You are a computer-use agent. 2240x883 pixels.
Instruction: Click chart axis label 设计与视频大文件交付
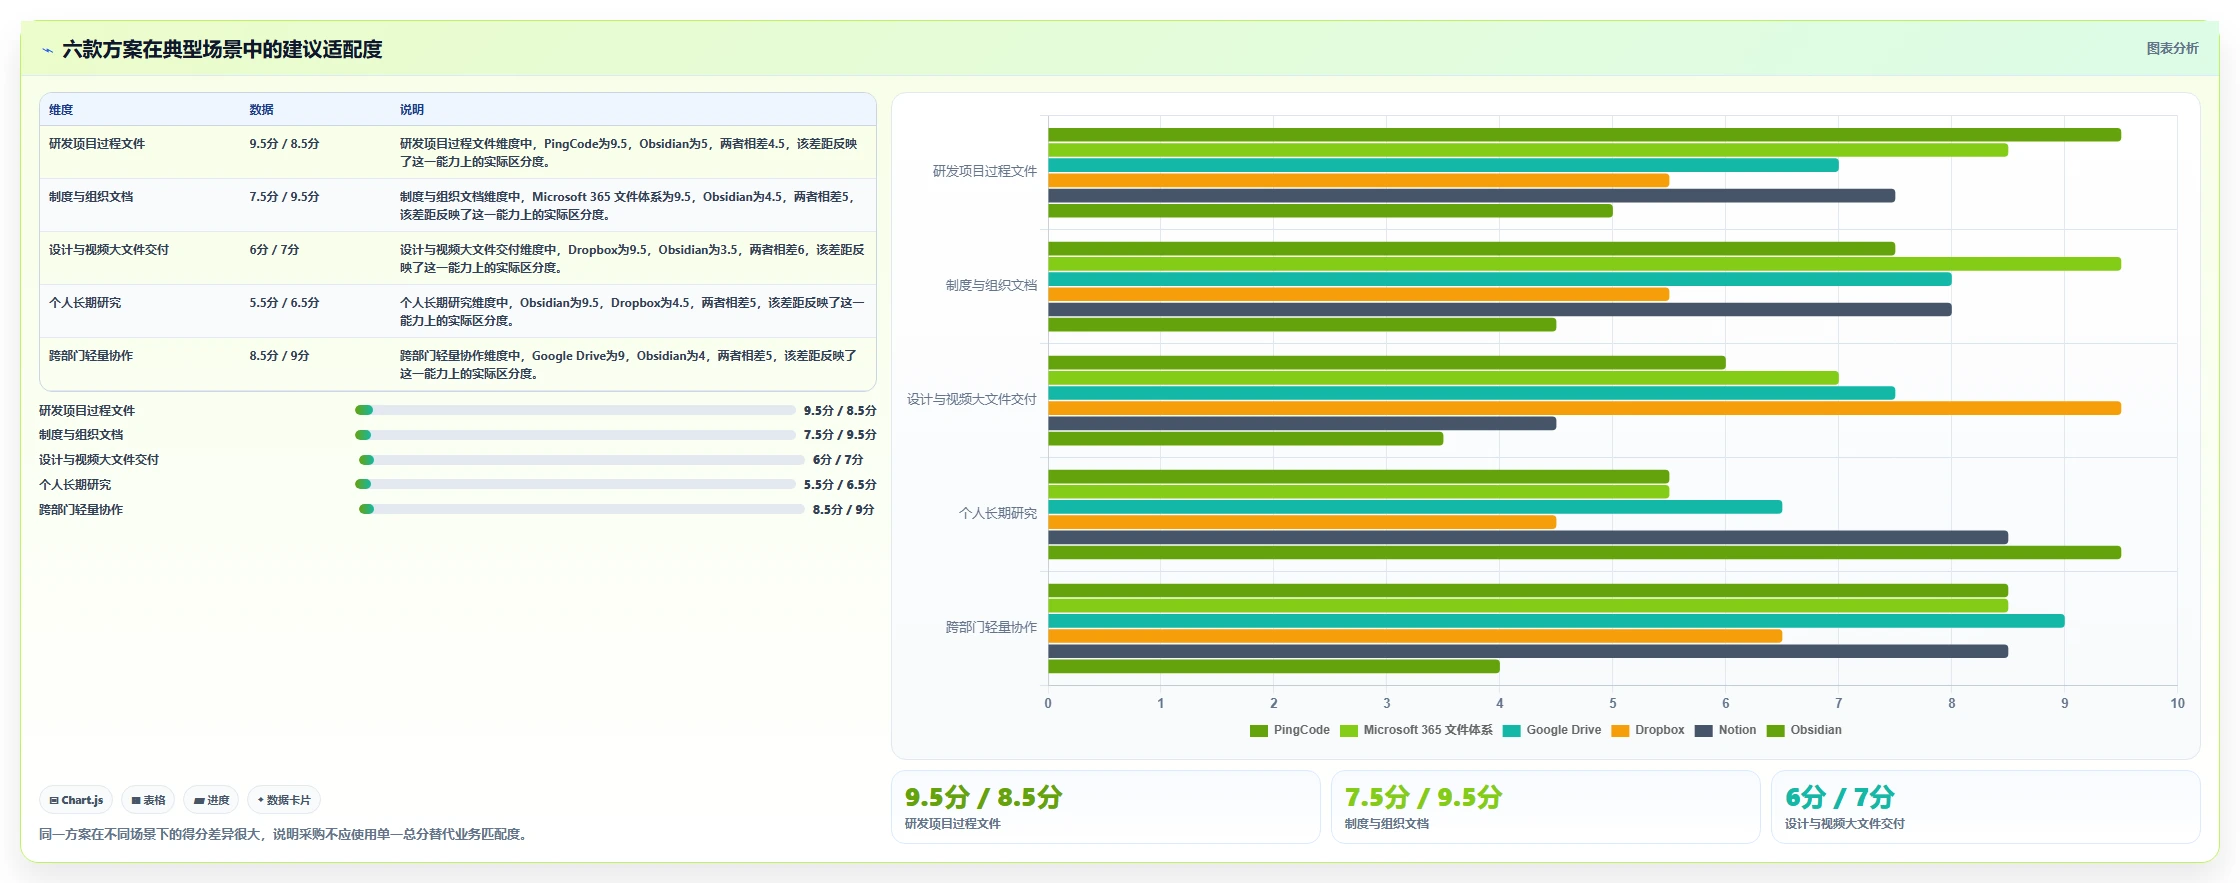click(x=971, y=400)
